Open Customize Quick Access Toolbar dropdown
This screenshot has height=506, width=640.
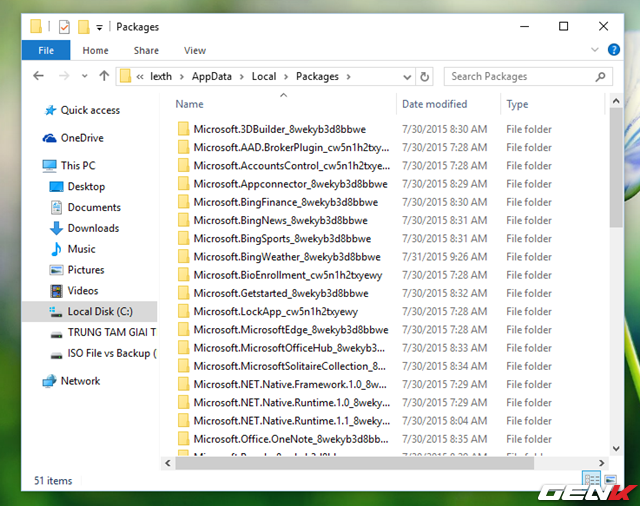coord(100,28)
